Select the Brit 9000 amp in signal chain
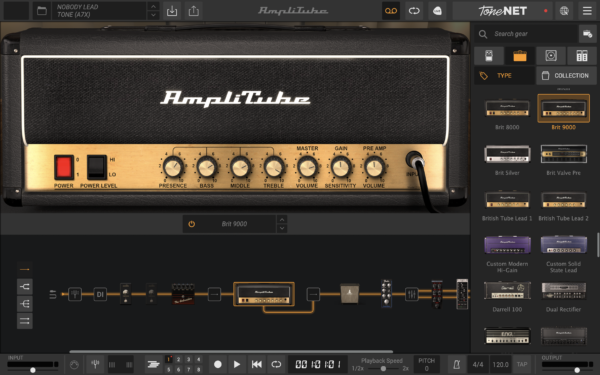Image resolution: width=600 pixels, height=375 pixels. pos(264,294)
